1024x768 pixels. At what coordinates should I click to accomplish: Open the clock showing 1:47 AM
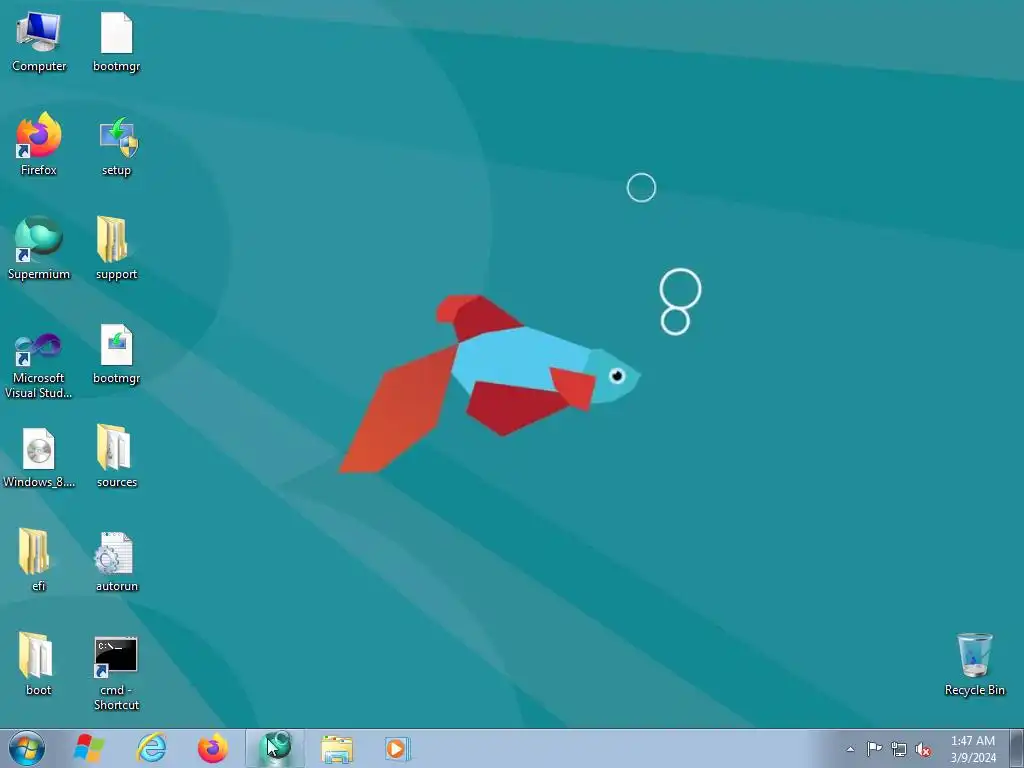point(973,749)
